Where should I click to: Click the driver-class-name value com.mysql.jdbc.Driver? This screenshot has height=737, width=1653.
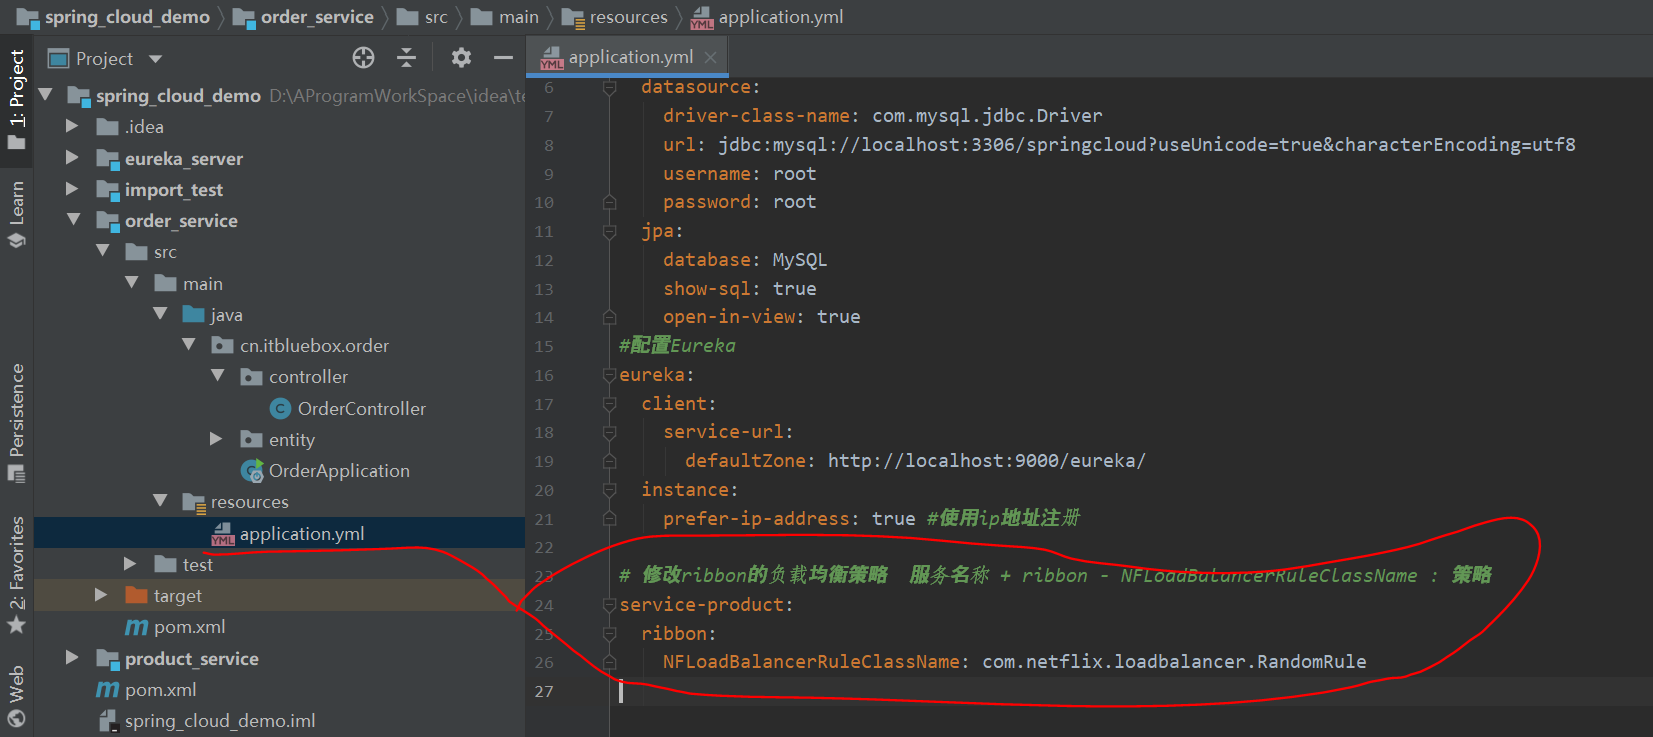(x=987, y=116)
